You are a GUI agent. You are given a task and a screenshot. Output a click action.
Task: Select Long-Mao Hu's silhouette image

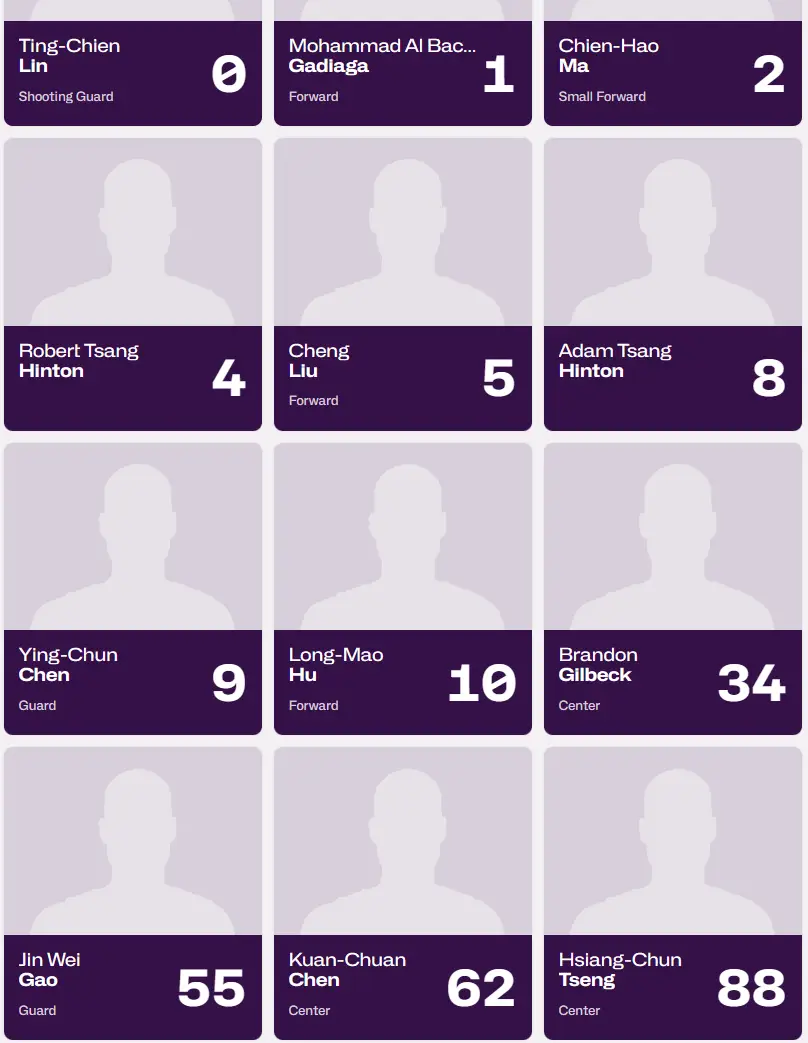point(403,537)
